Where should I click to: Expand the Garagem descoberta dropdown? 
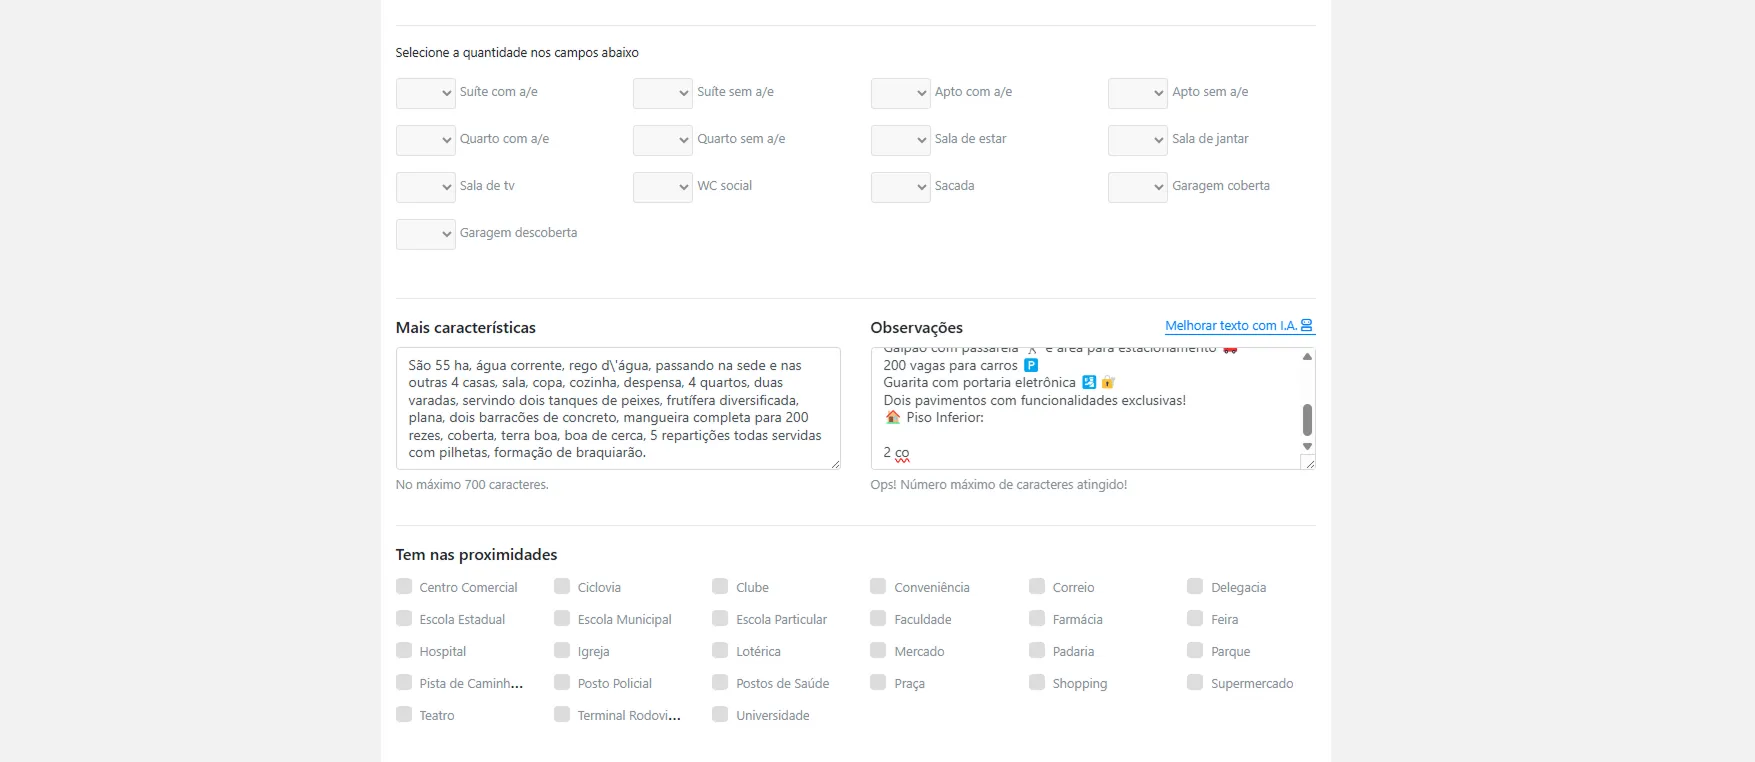pos(426,234)
